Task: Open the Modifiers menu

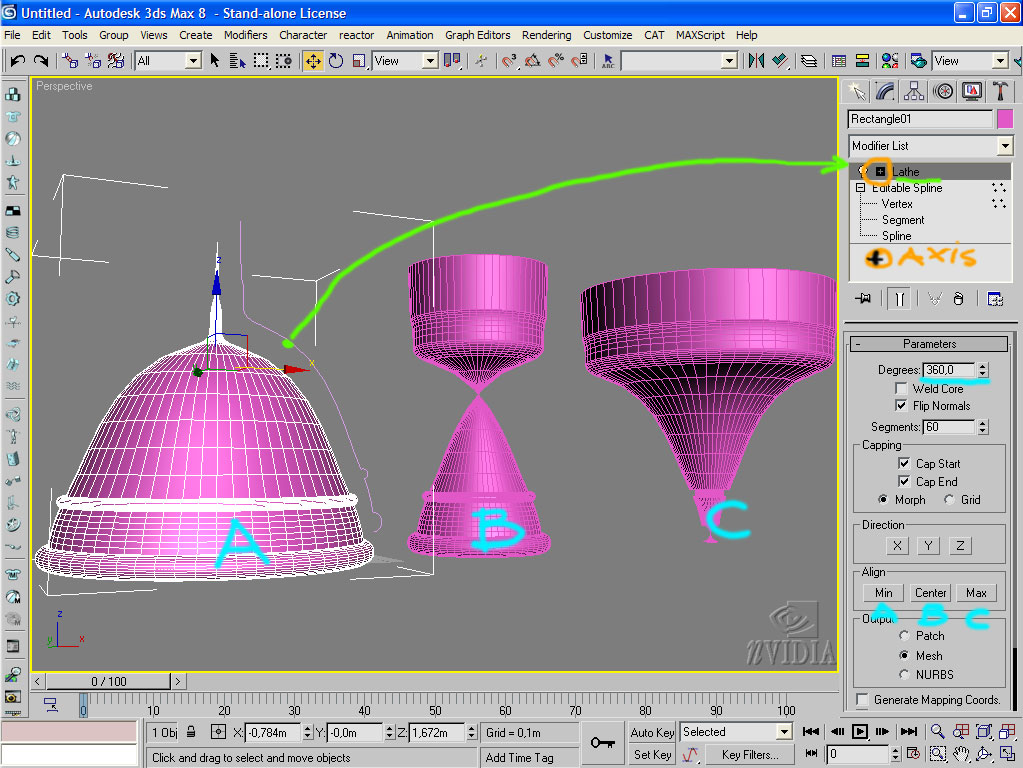Action: [245, 35]
